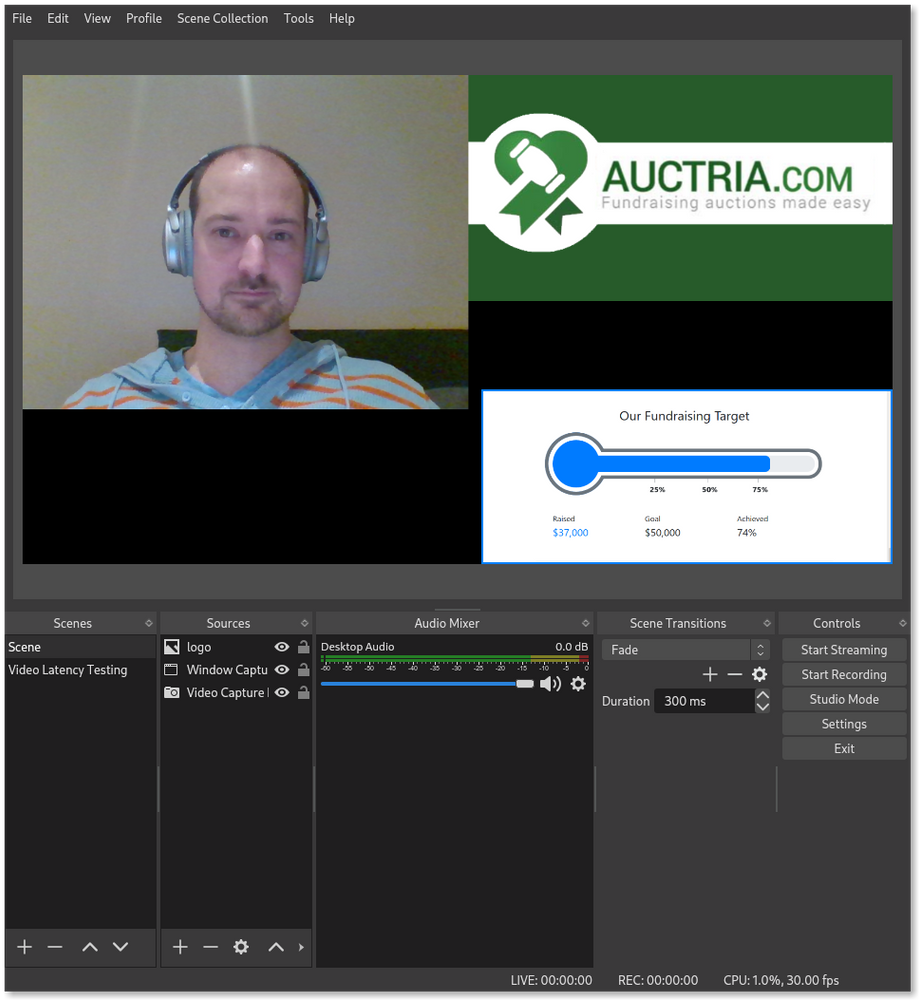The height and width of the screenshot is (1000, 919).
Task: Pop out the Scenes dock panel
Action: click(149, 623)
